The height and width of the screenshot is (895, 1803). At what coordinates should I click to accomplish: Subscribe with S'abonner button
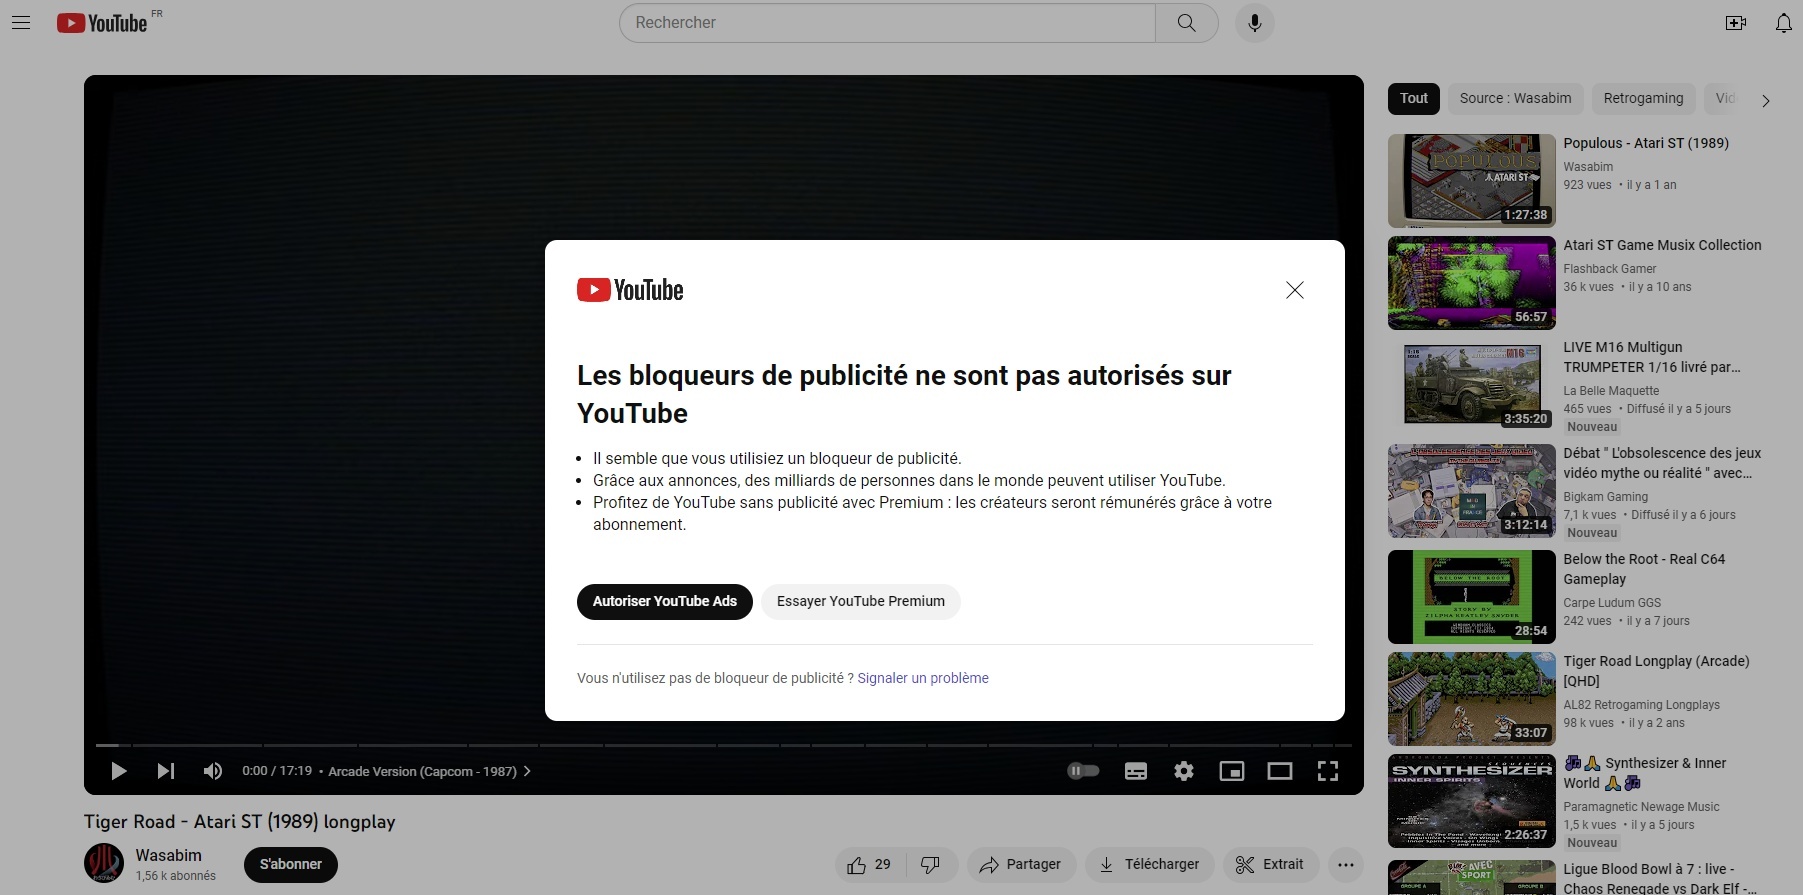point(291,865)
